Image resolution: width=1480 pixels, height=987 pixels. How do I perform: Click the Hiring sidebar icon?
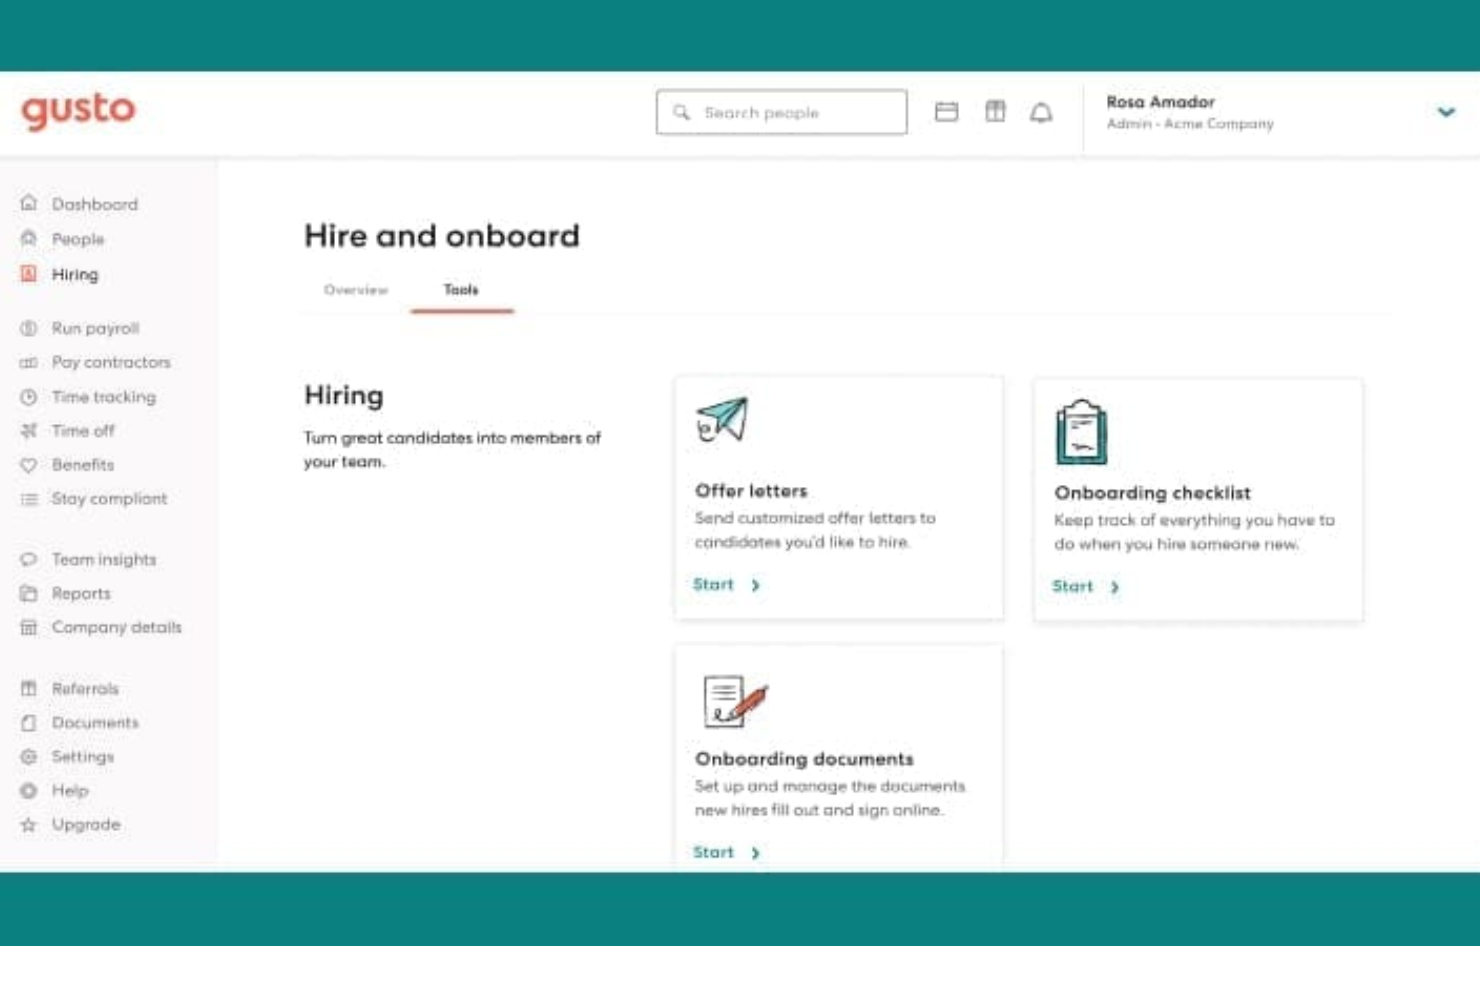point(29,273)
